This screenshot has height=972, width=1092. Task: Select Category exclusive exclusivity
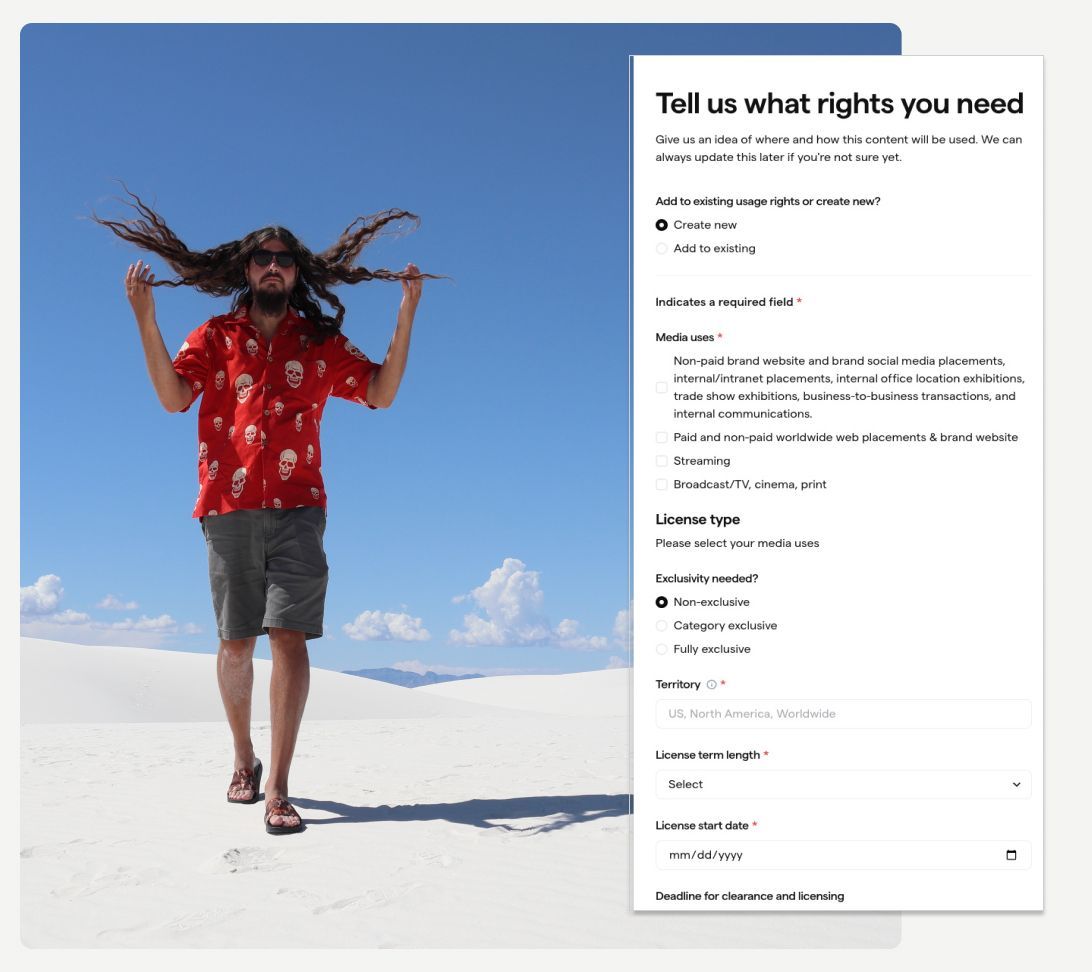(x=662, y=626)
